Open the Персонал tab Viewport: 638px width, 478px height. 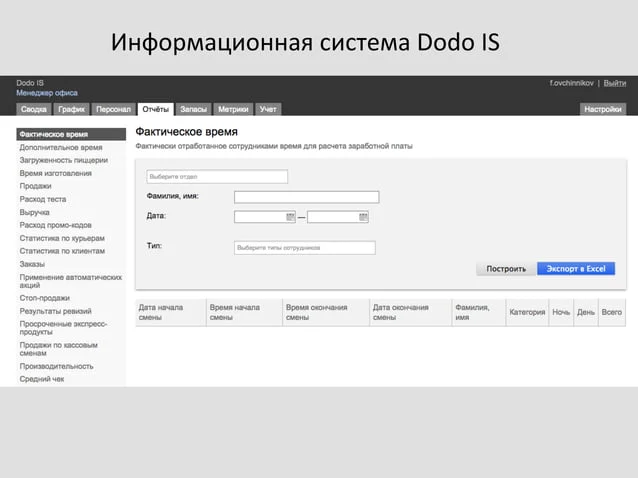click(x=114, y=109)
